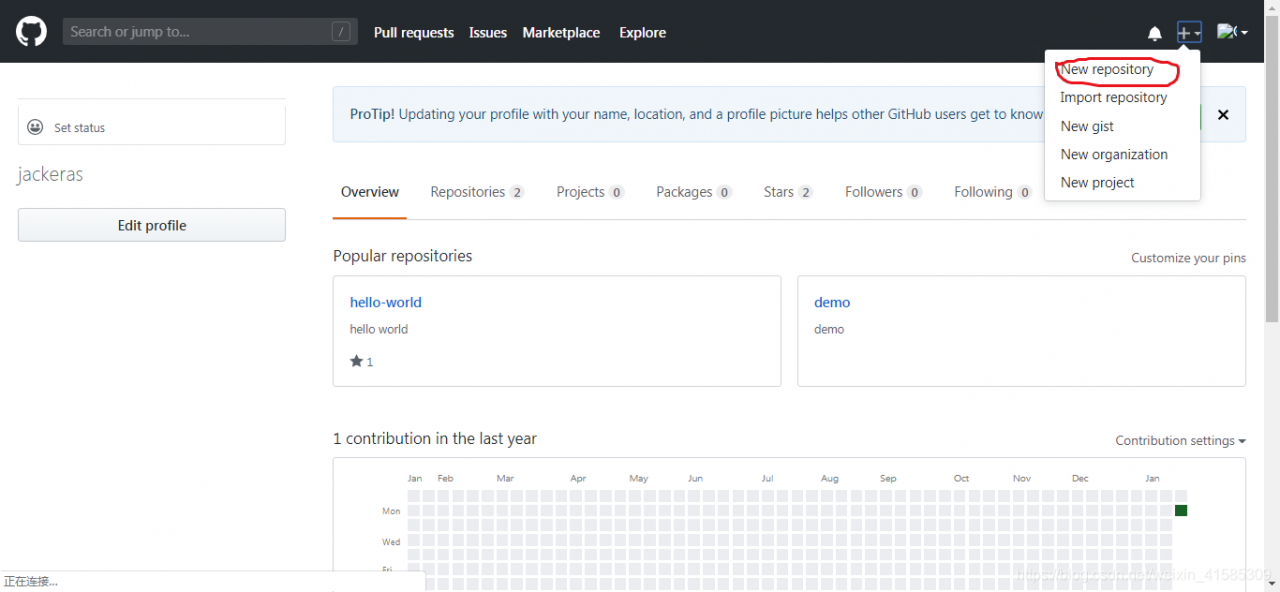
Task: Switch to the Repositories tab
Action: click(x=477, y=192)
